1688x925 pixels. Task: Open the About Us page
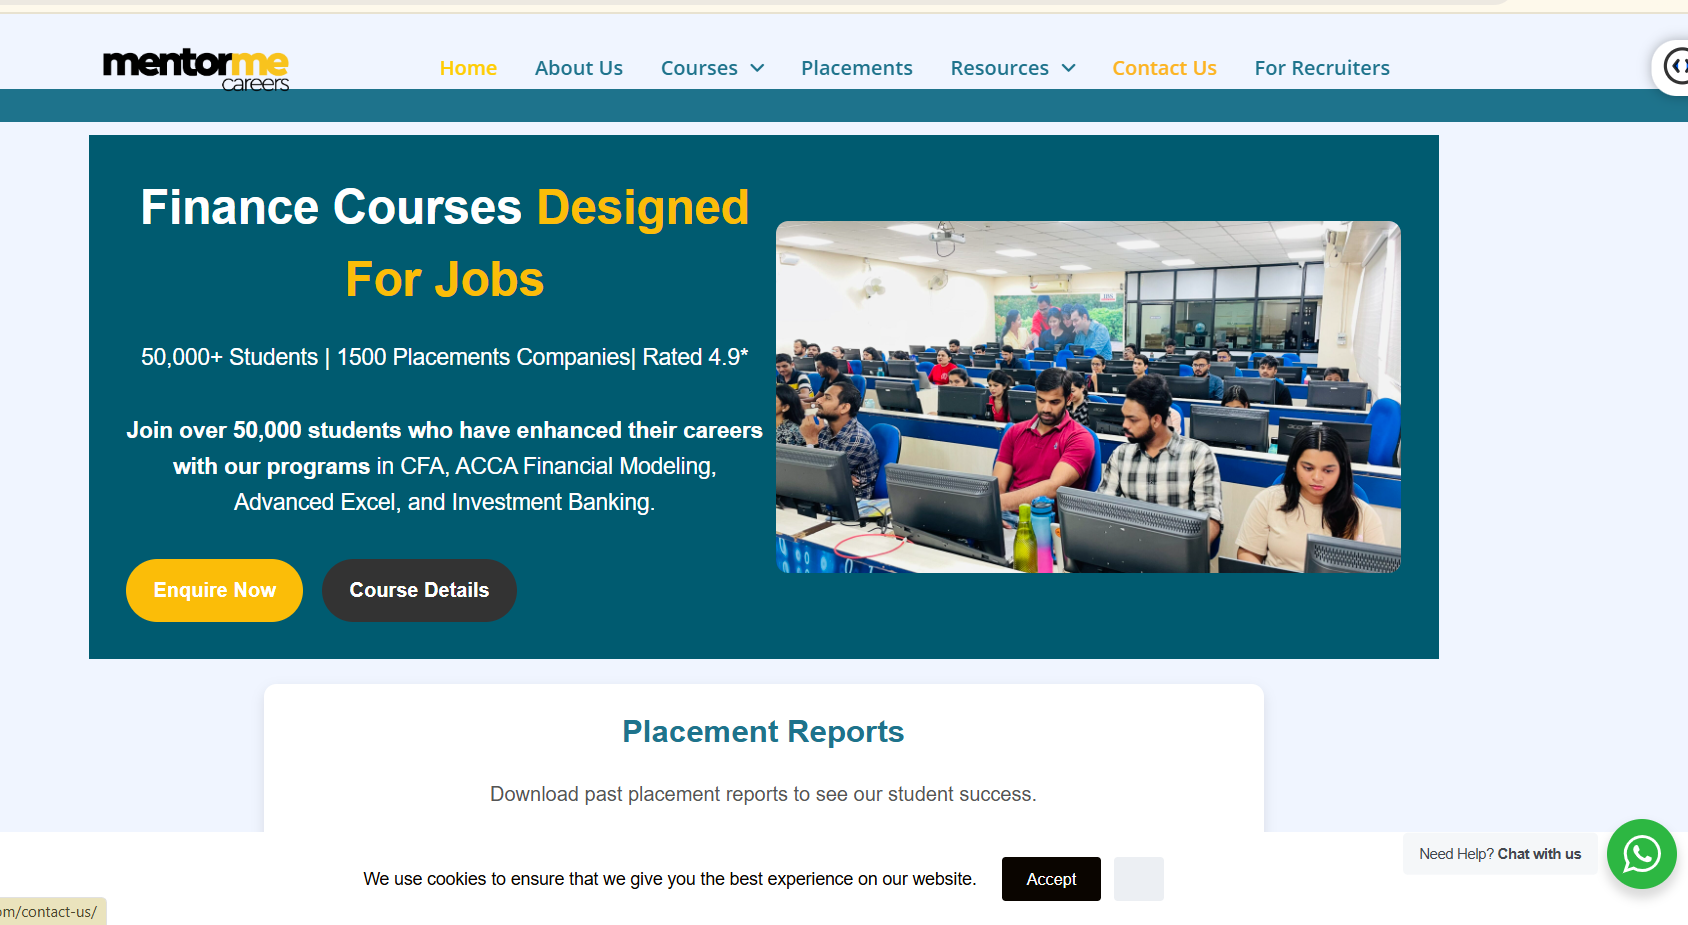[579, 67]
